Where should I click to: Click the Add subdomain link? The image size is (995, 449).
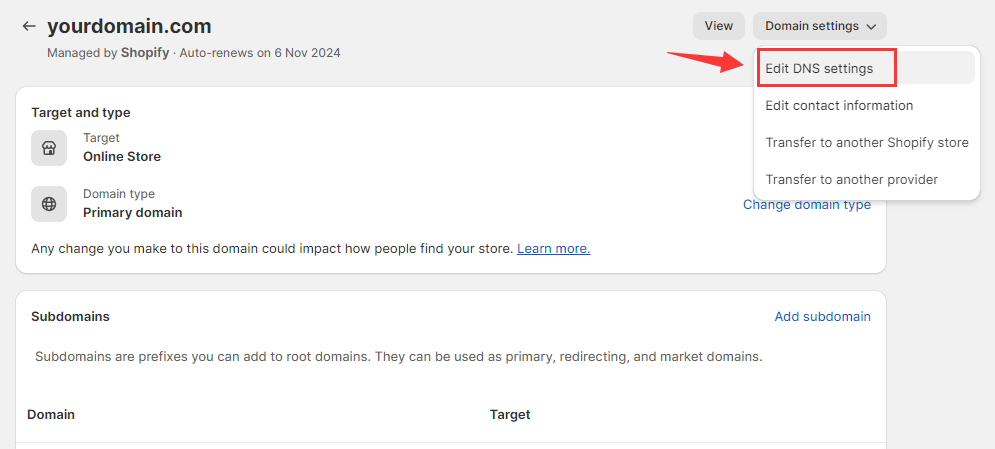[822, 316]
